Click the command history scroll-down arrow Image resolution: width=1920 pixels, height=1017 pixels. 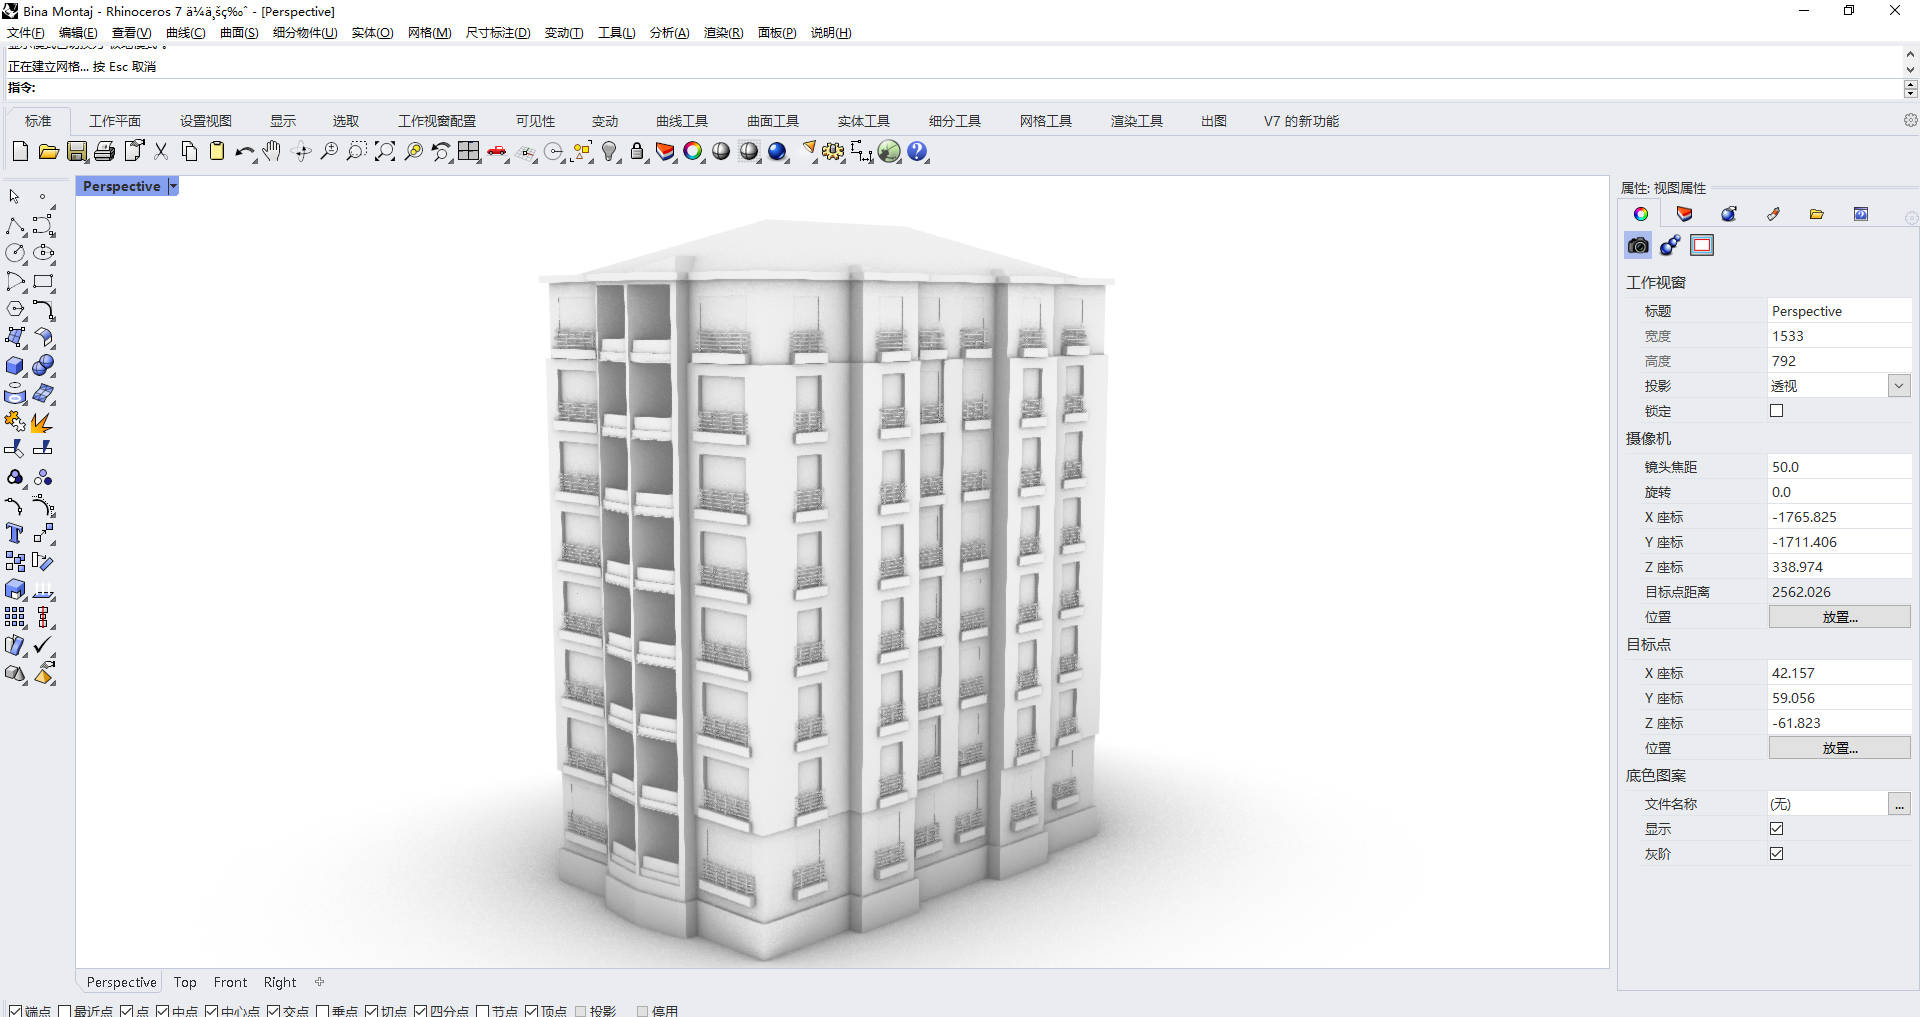tap(1910, 70)
